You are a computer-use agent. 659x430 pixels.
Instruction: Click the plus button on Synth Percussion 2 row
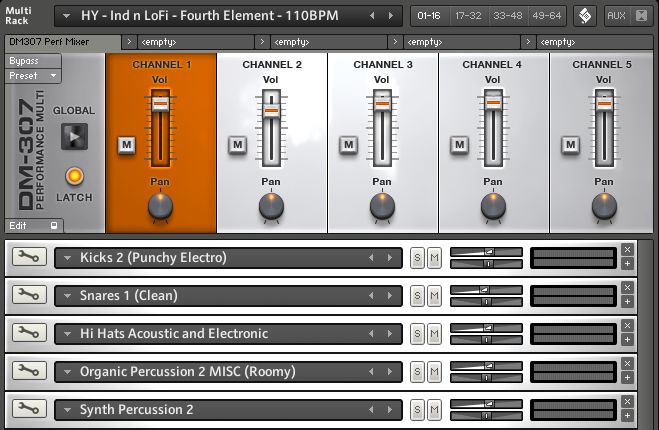[x=627, y=416]
